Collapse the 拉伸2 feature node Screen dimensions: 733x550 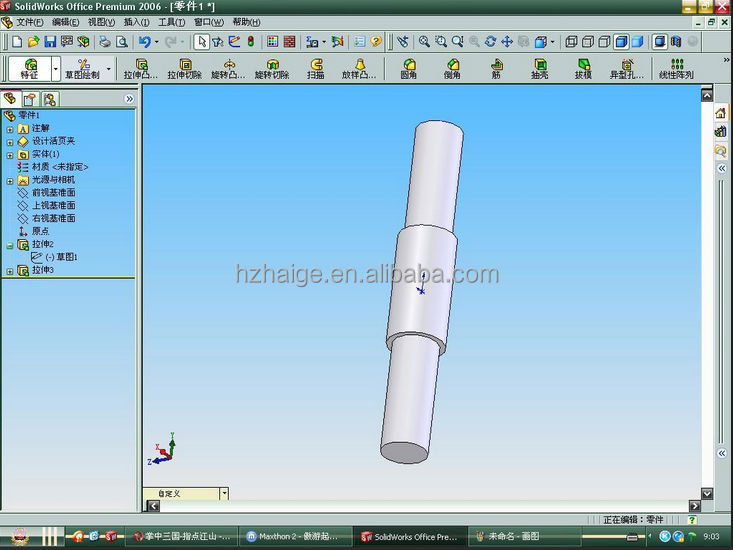point(10,245)
